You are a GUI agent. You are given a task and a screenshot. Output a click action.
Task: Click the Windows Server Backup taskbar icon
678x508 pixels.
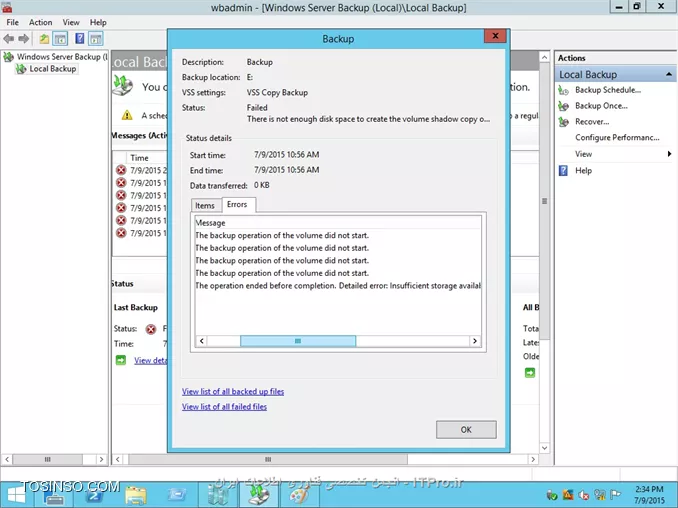pyautogui.click(x=259, y=495)
